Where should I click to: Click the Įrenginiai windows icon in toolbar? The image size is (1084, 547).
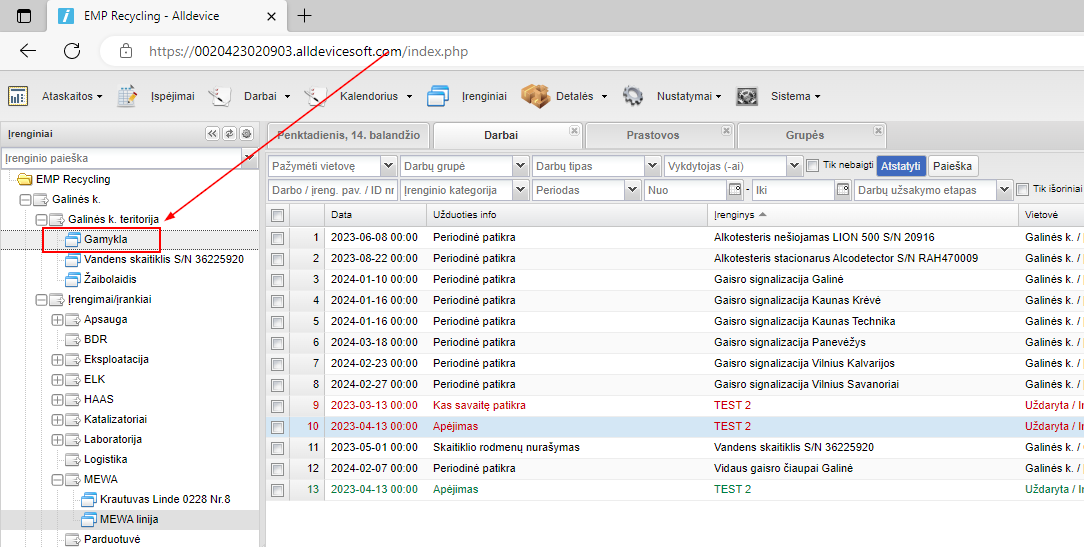tap(437, 96)
